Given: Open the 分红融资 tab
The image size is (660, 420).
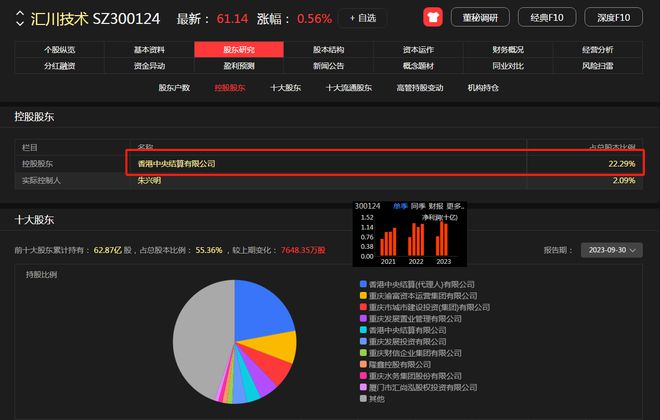Looking at the screenshot, I should [60, 66].
